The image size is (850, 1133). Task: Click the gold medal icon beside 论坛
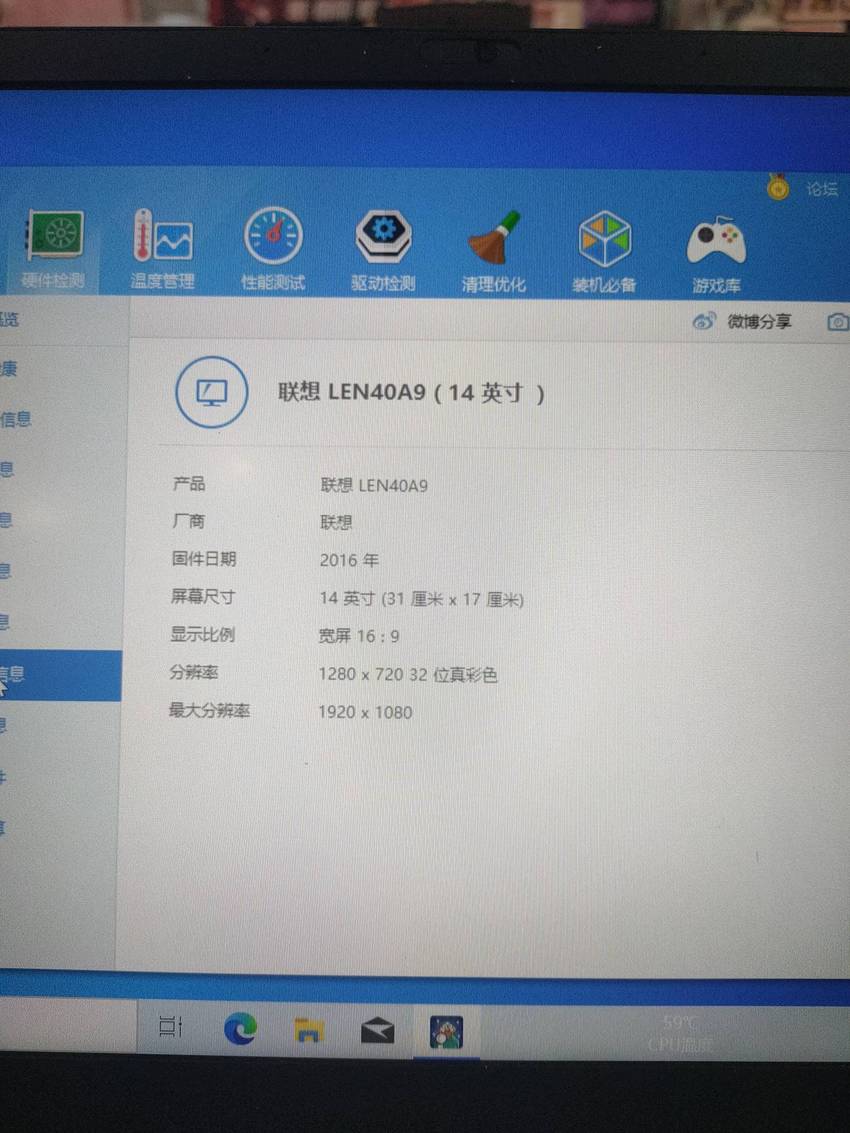tap(778, 188)
